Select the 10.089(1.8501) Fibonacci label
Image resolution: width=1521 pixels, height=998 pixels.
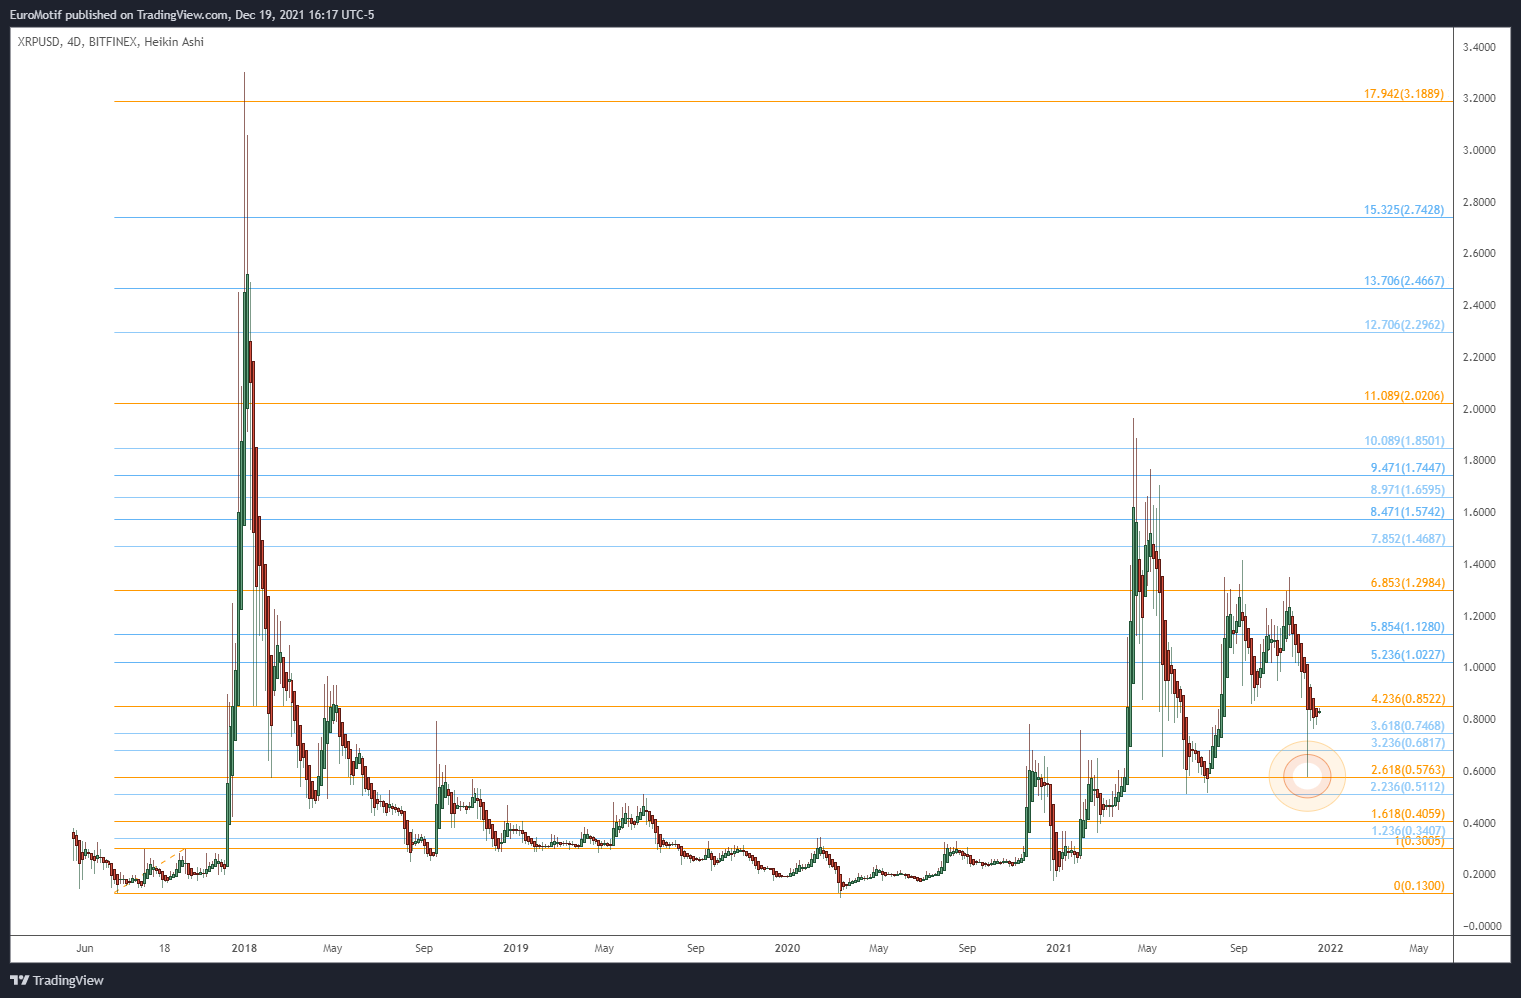(x=1404, y=441)
